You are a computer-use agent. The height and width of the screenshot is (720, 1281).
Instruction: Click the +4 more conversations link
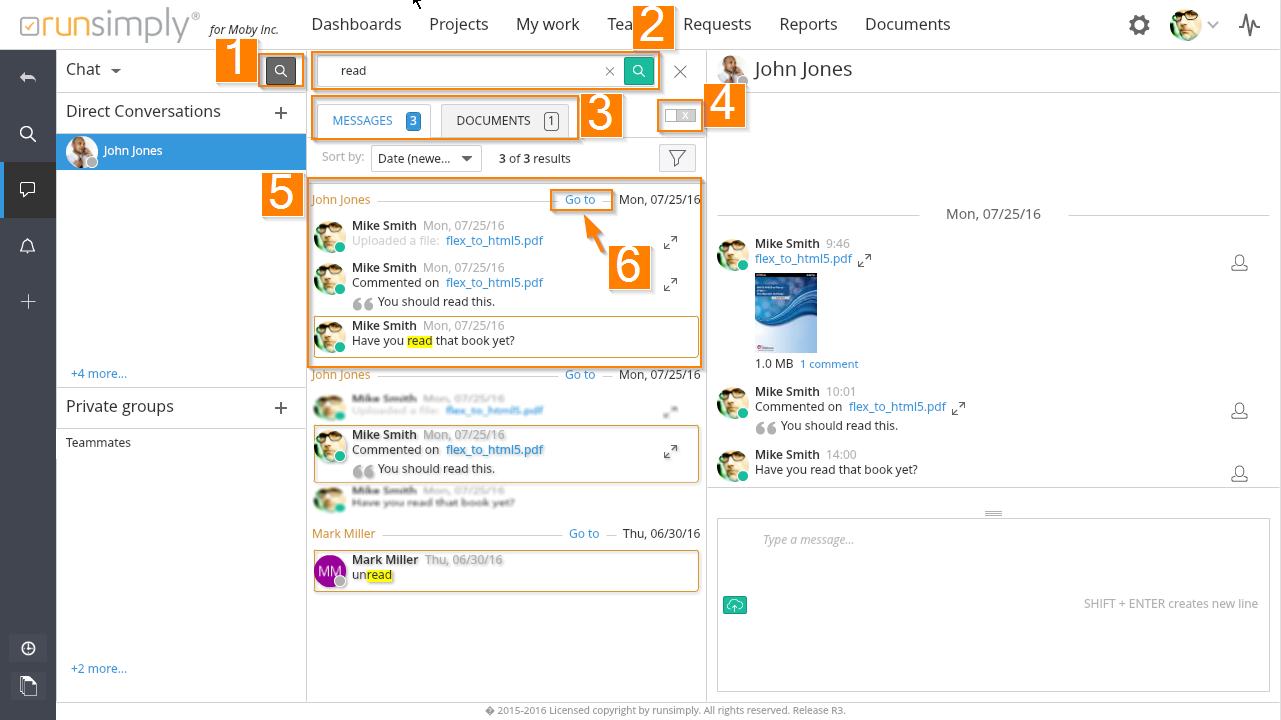(x=98, y=374)
